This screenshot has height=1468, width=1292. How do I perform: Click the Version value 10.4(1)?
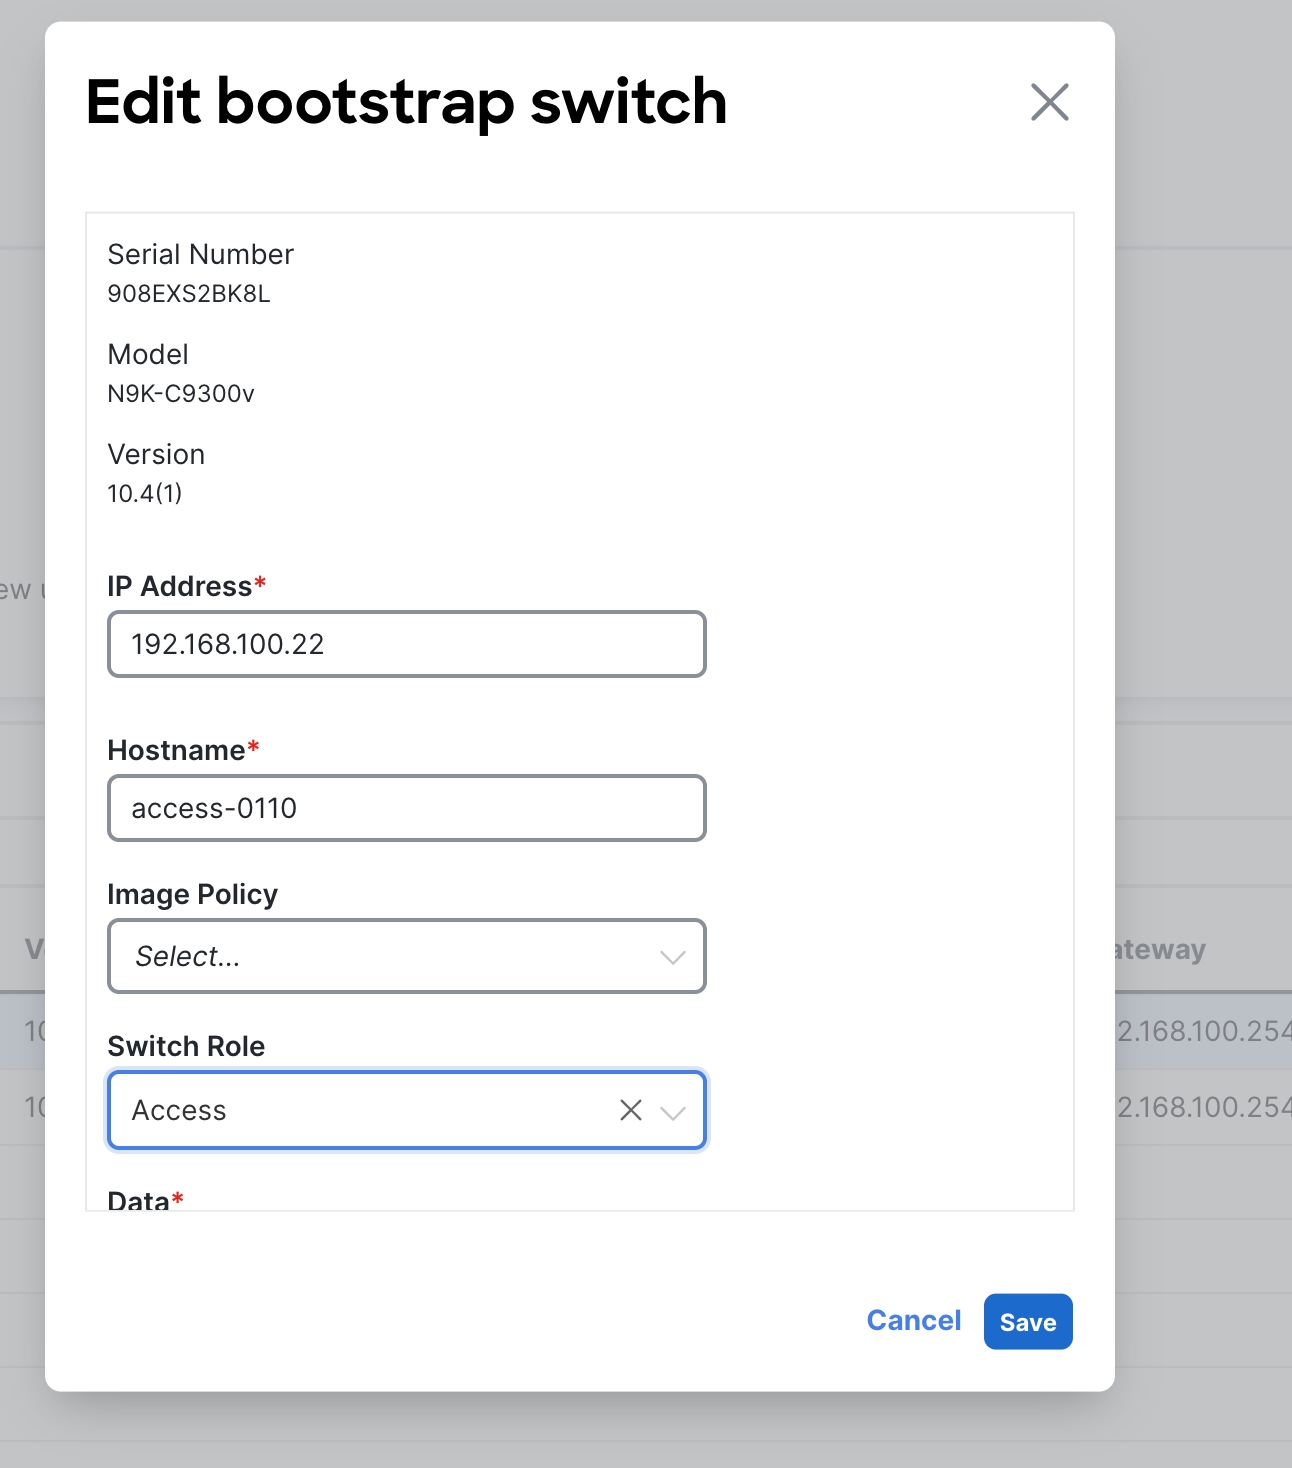145,493
